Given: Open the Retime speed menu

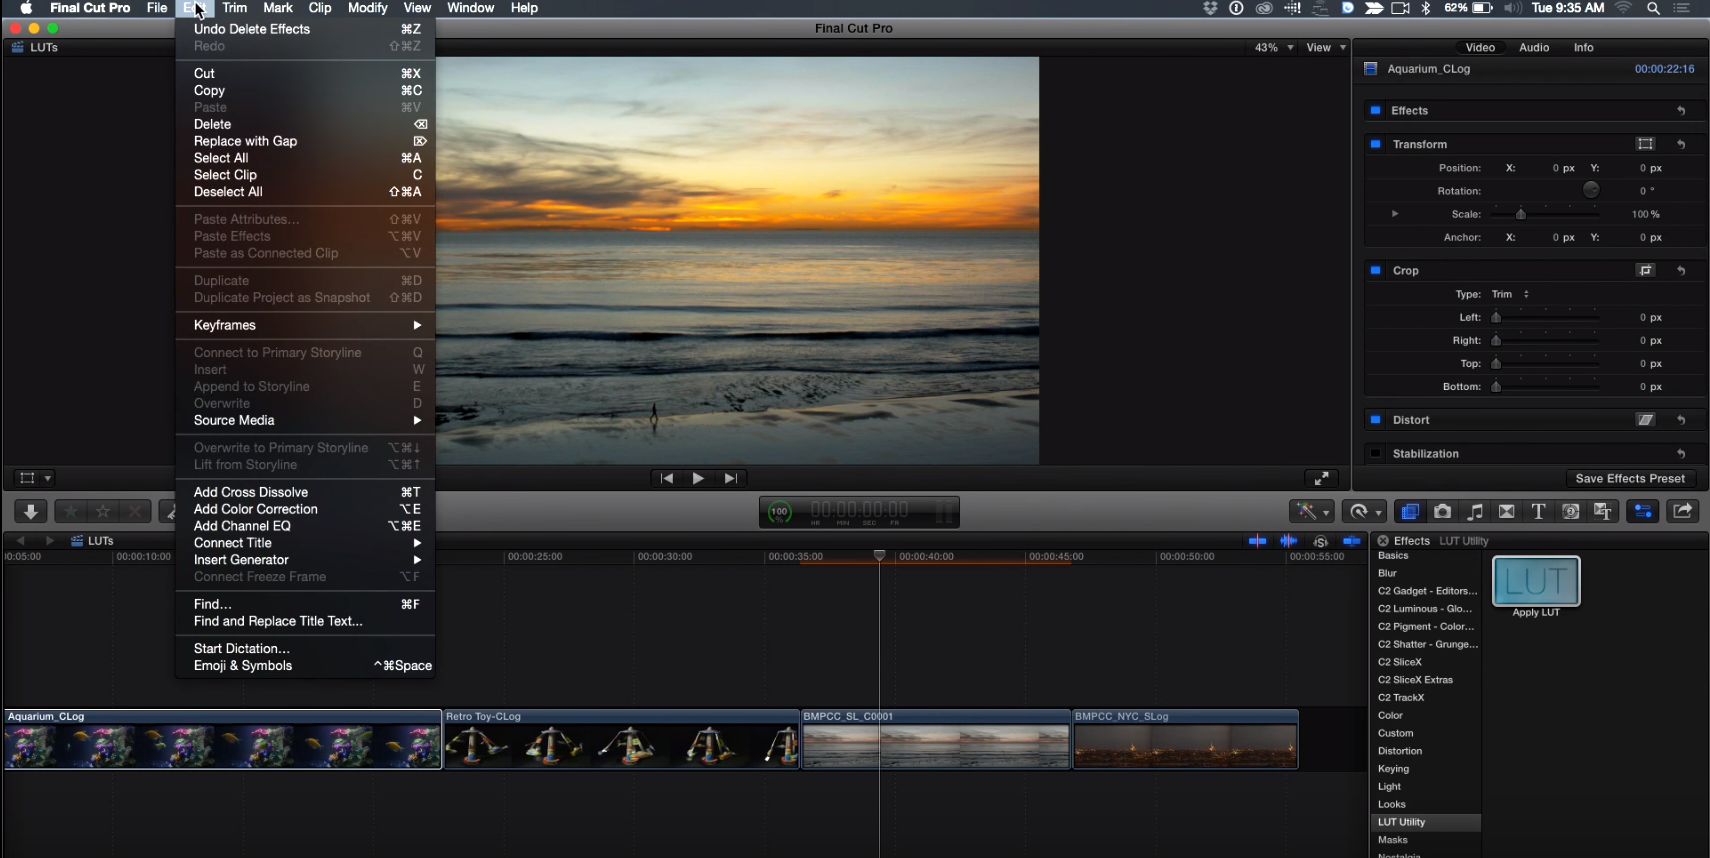Looking at the screenshot, I should 1364,511.
